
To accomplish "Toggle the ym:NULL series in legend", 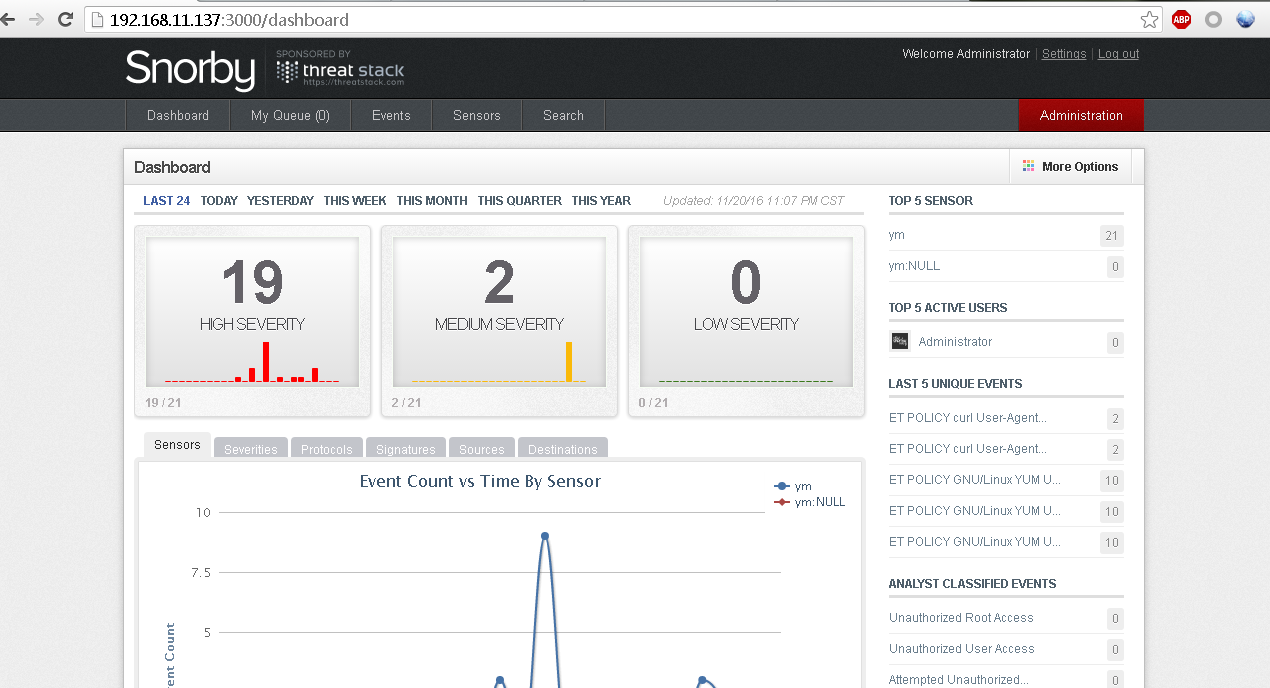I will point(818,502).
